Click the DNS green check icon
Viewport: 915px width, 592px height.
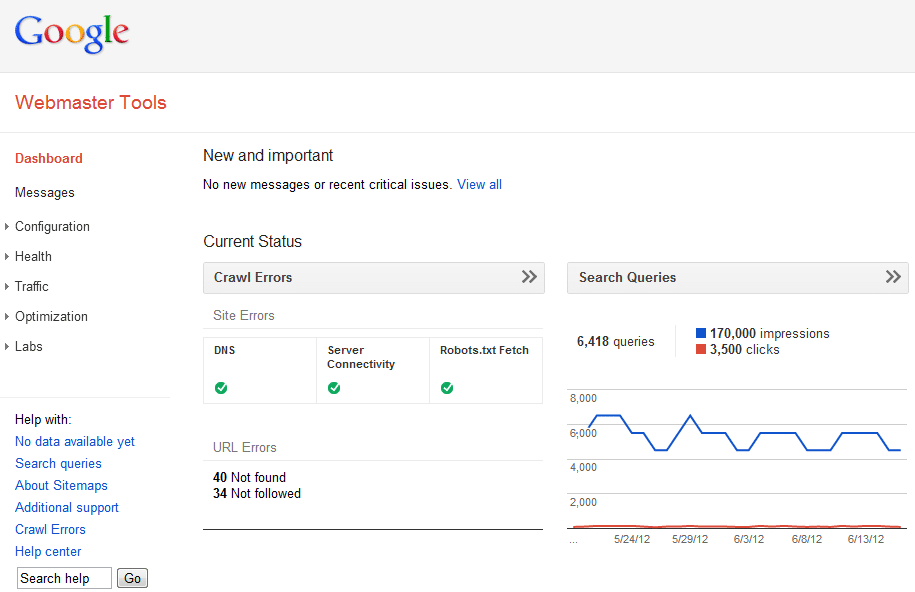click(221, 388)
